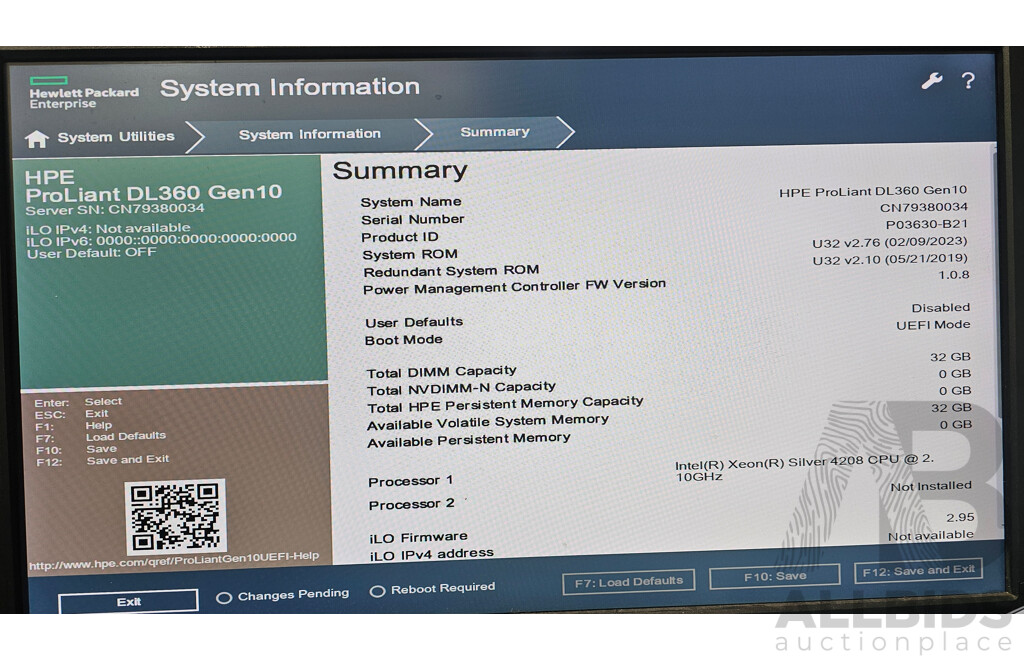Click the Intel Xeon Silver 4208 CPU value
The width and height of the screenshot is (1024, 660).
coord(805,467)
